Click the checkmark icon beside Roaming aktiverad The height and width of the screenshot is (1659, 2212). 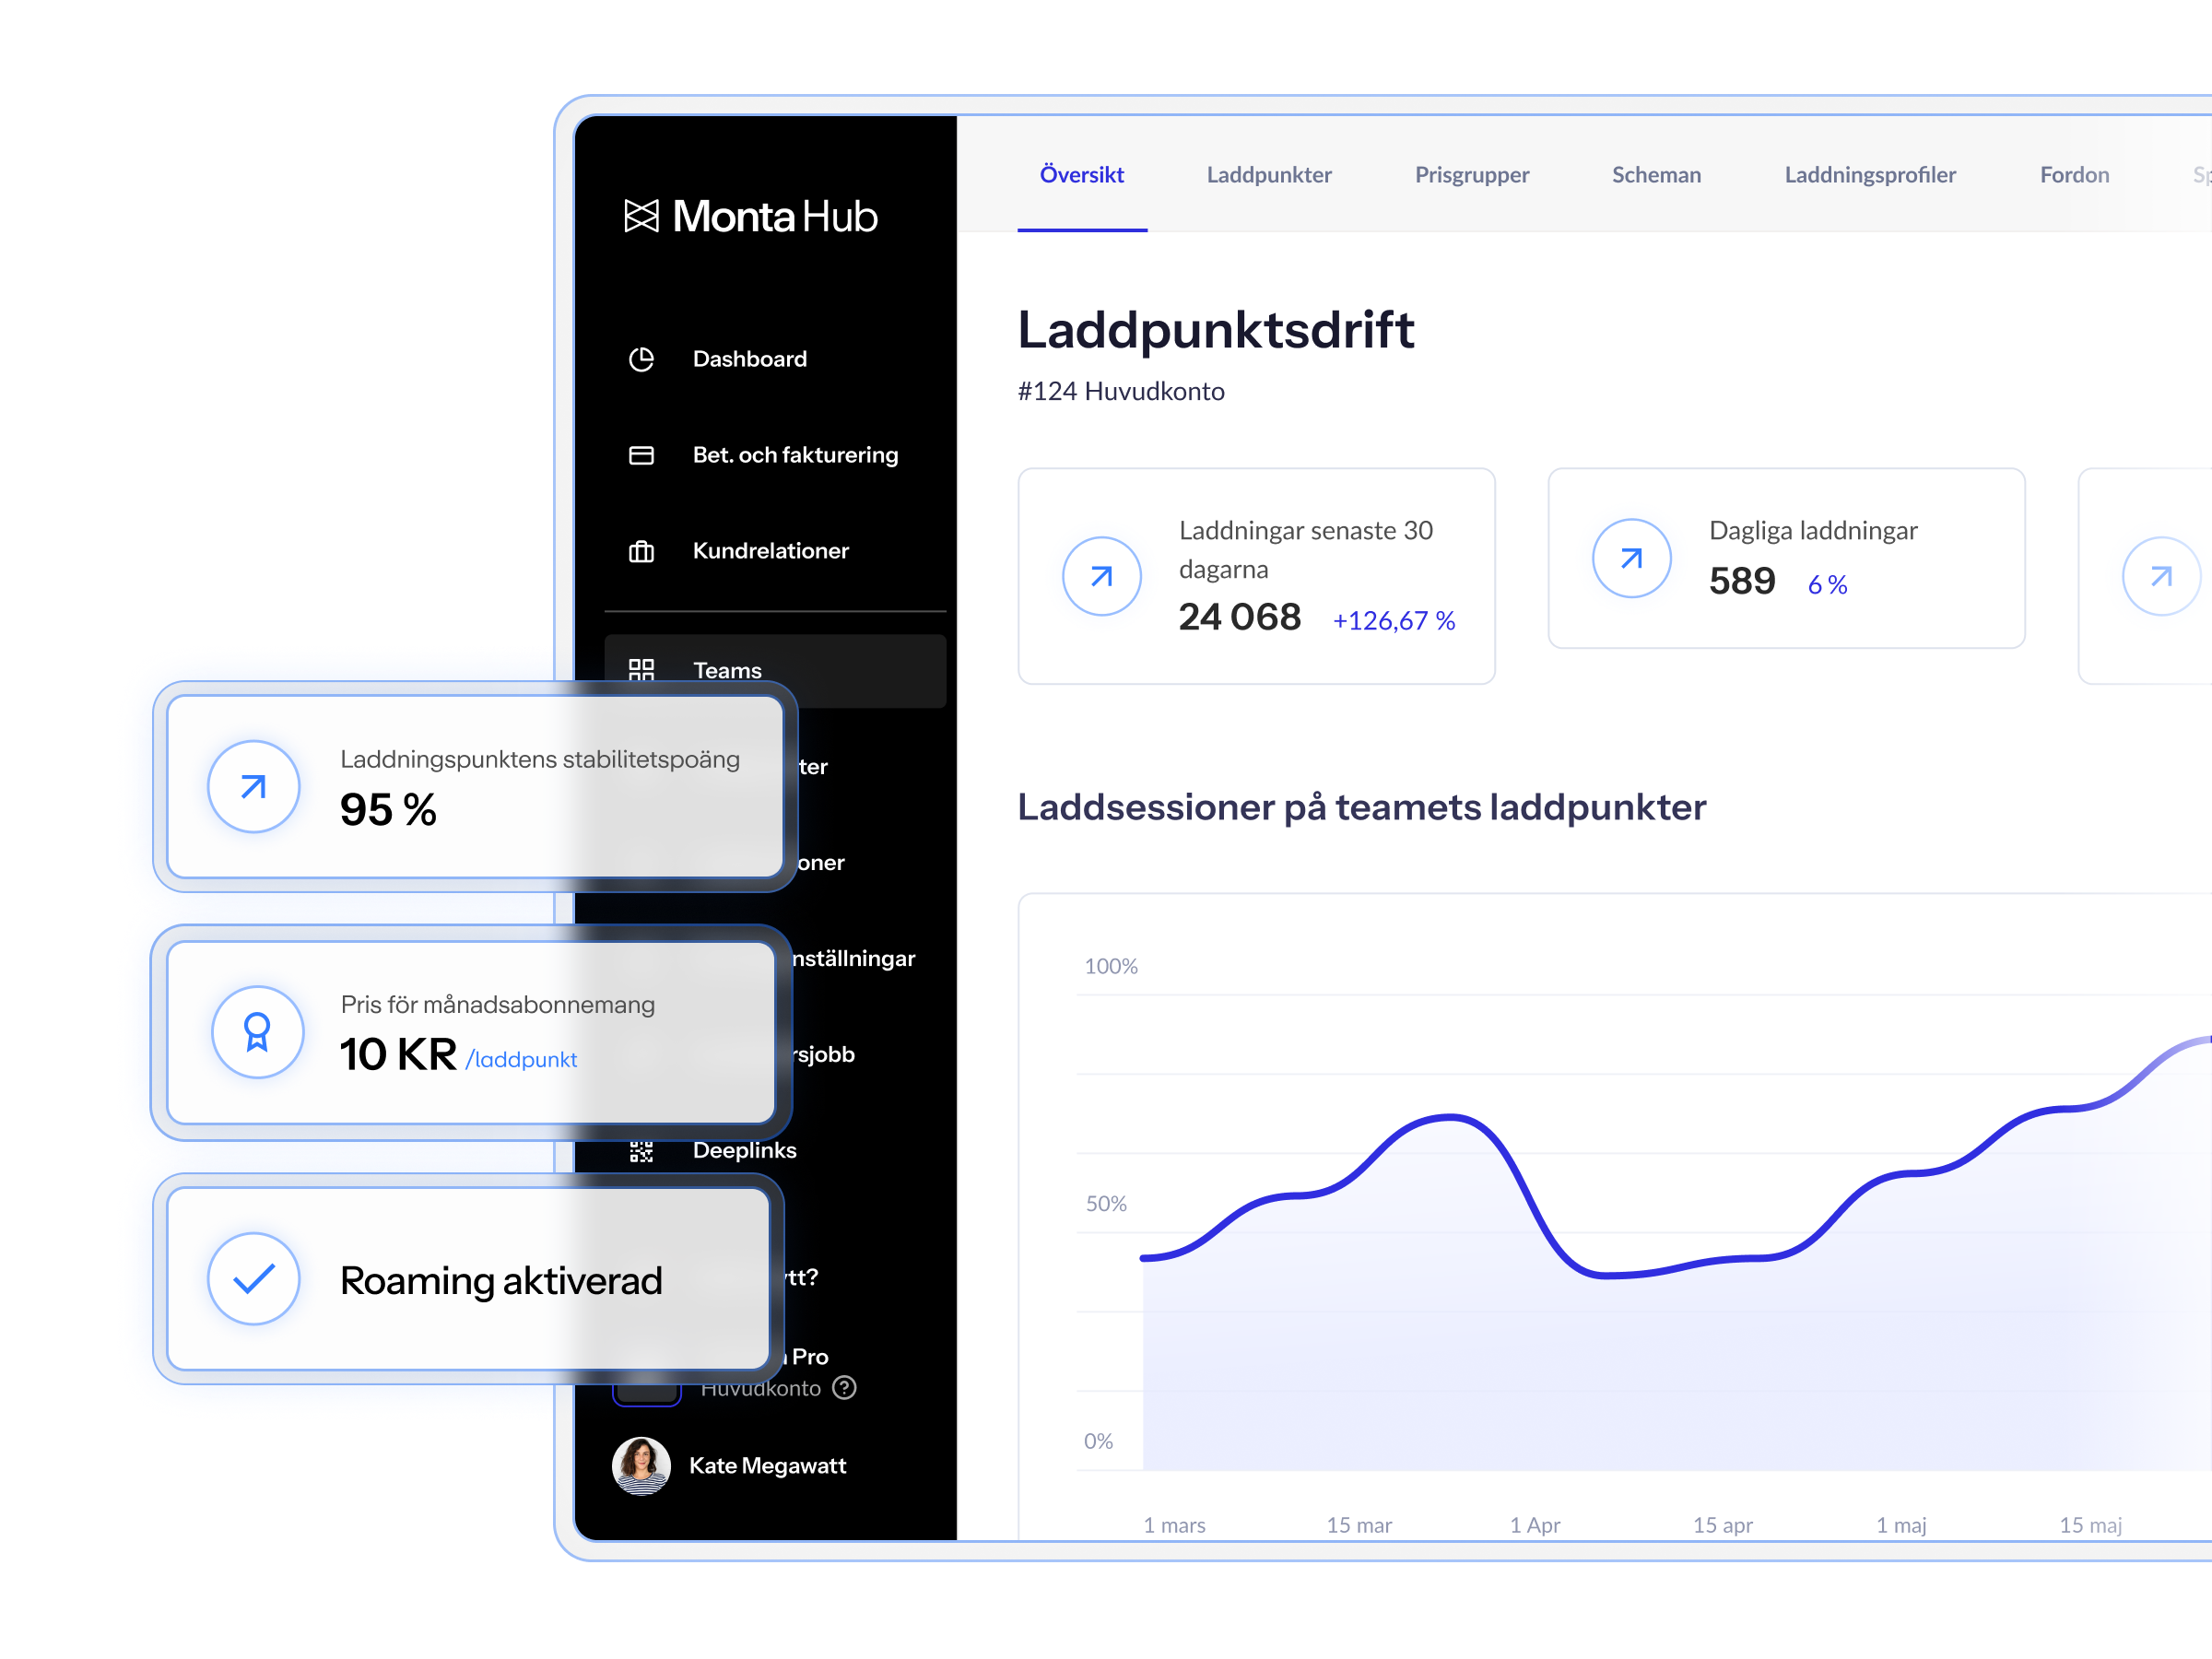click(x=254, y=1279)
